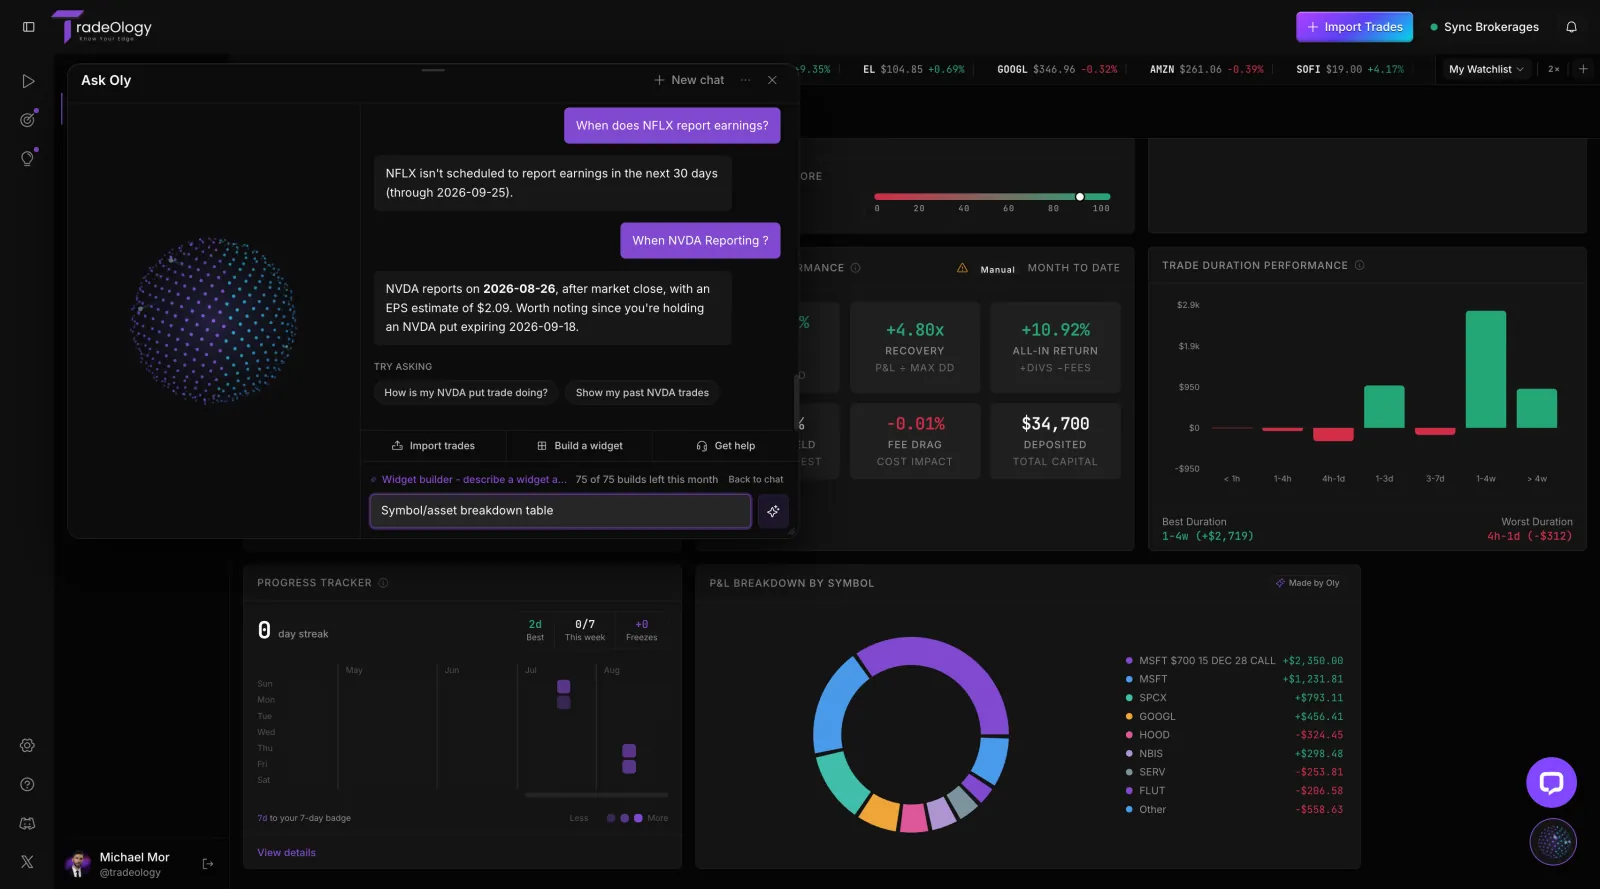Click Back to chat link
This screenshot has width=1600, height=889.
tap(756, 480)
